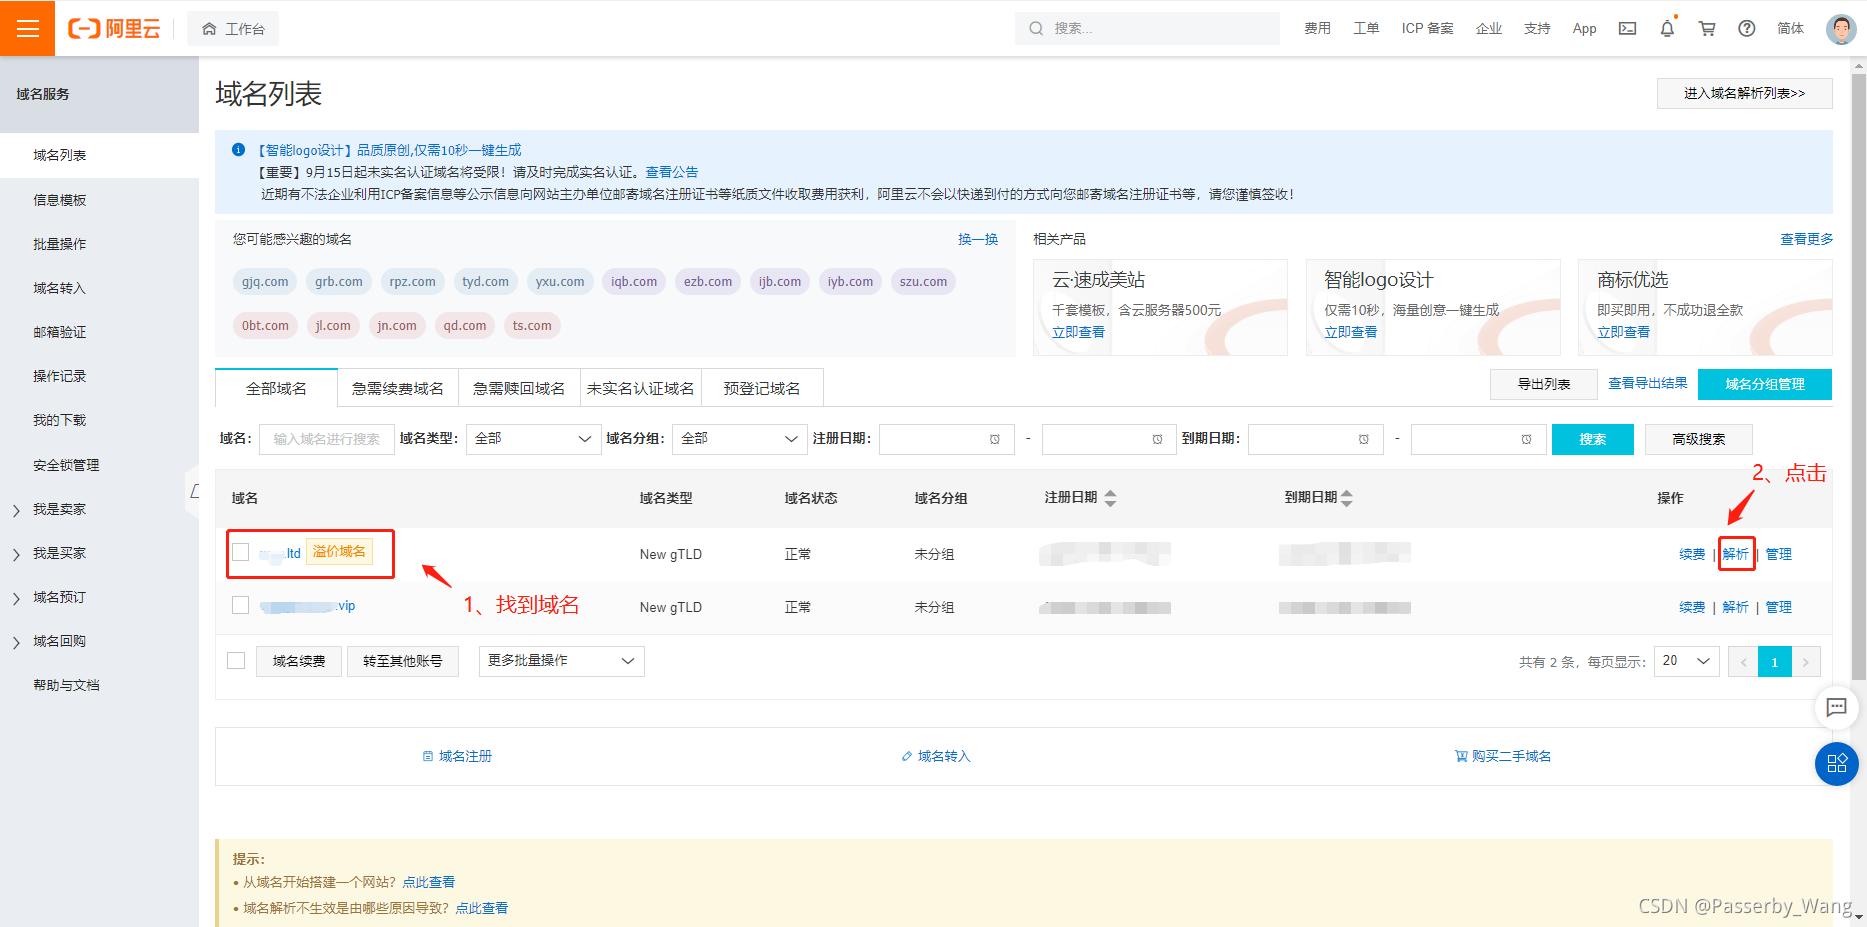This screenshot has height=927, width=1867.
Task: Switch to 急需续费域名 tab
Action: point(398,388)
